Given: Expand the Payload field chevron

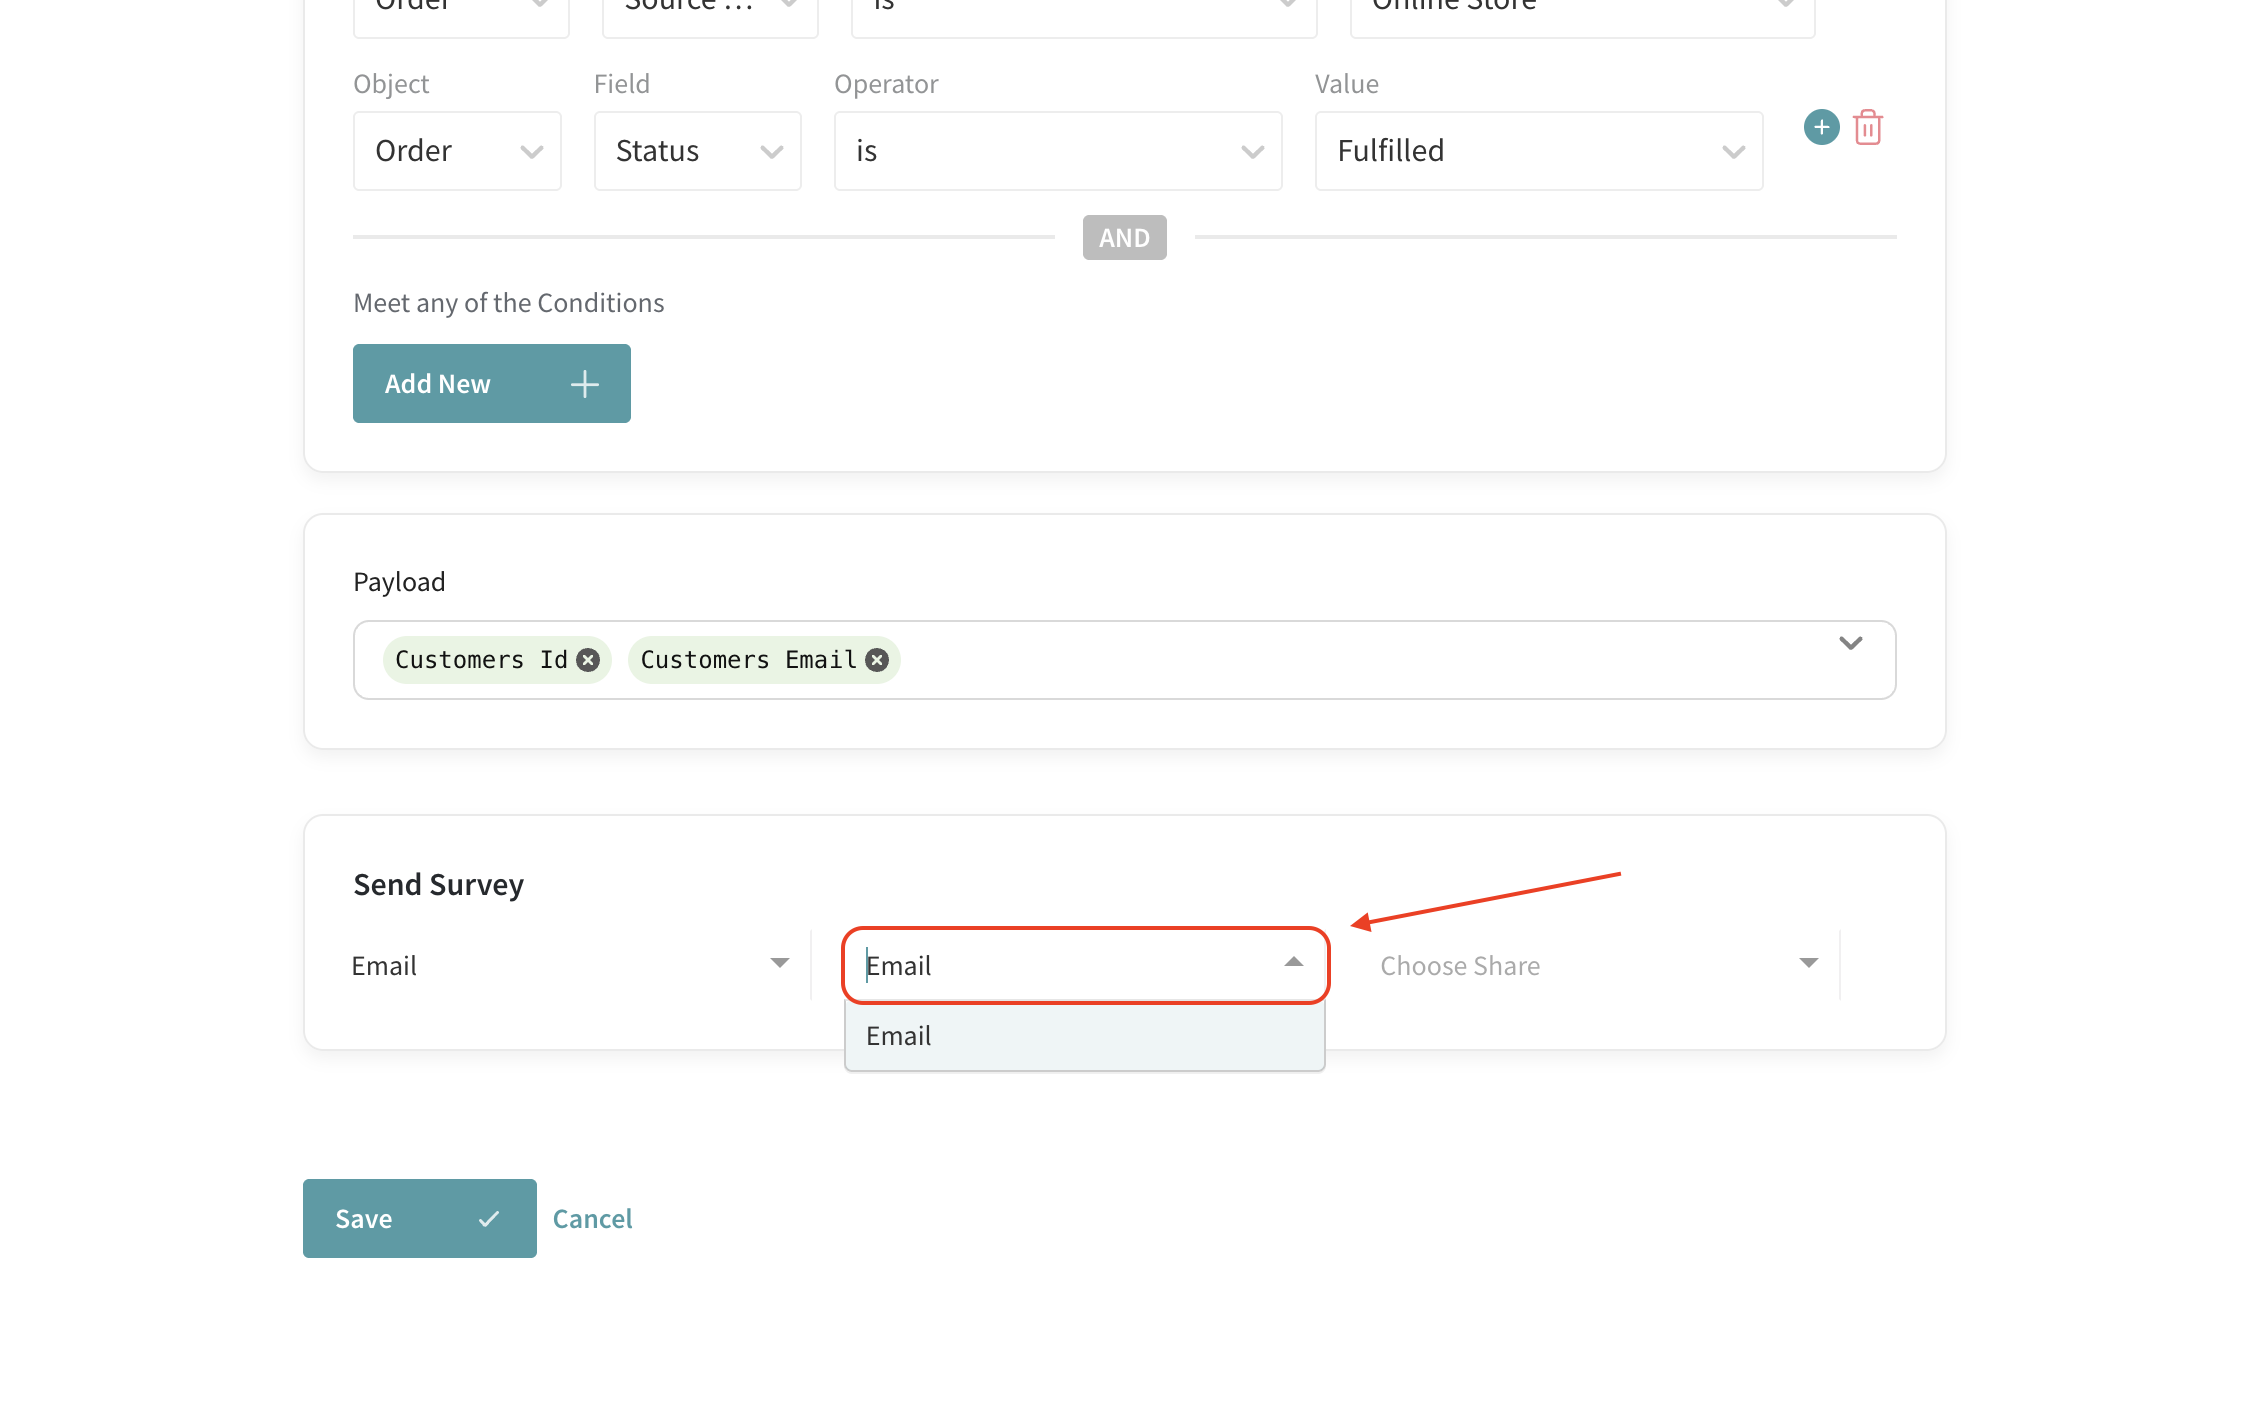Looking at the screenshot, I should point(1850,643).
